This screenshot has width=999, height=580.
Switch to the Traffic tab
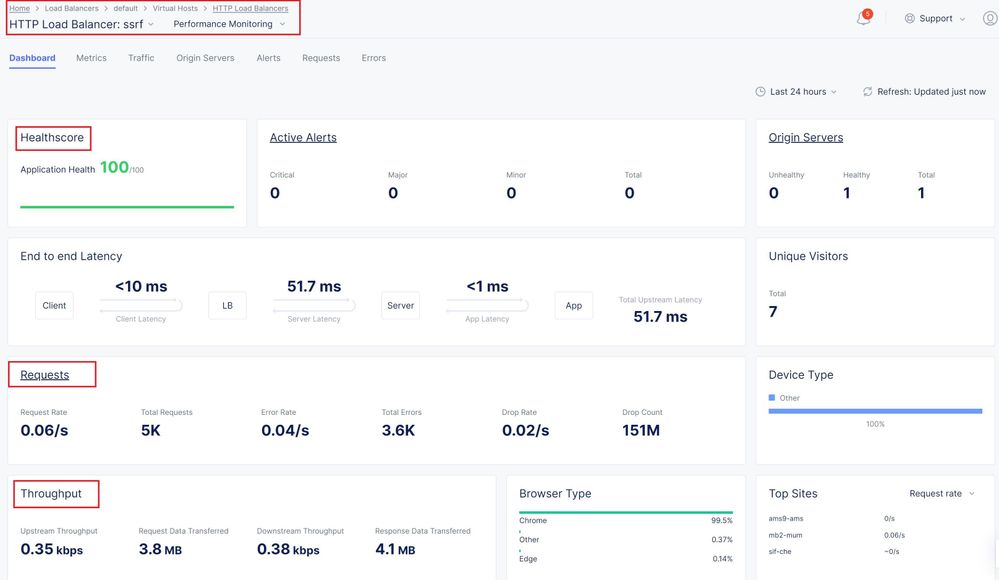[141, 58]
